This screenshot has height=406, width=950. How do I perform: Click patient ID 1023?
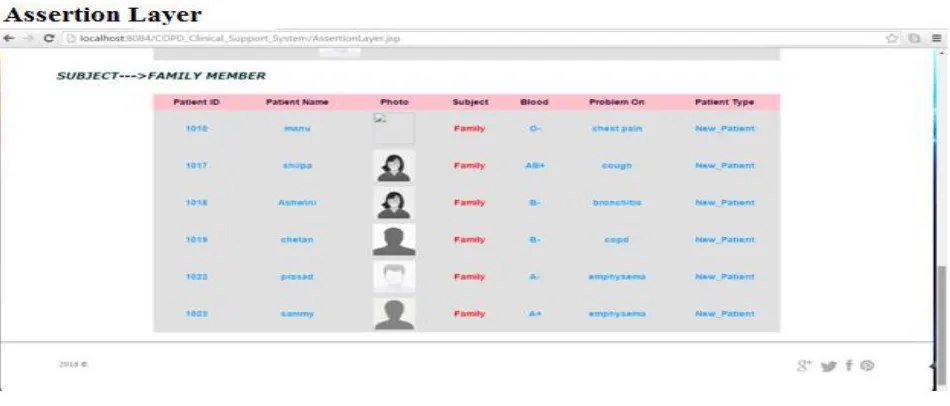tap(196, 313)
